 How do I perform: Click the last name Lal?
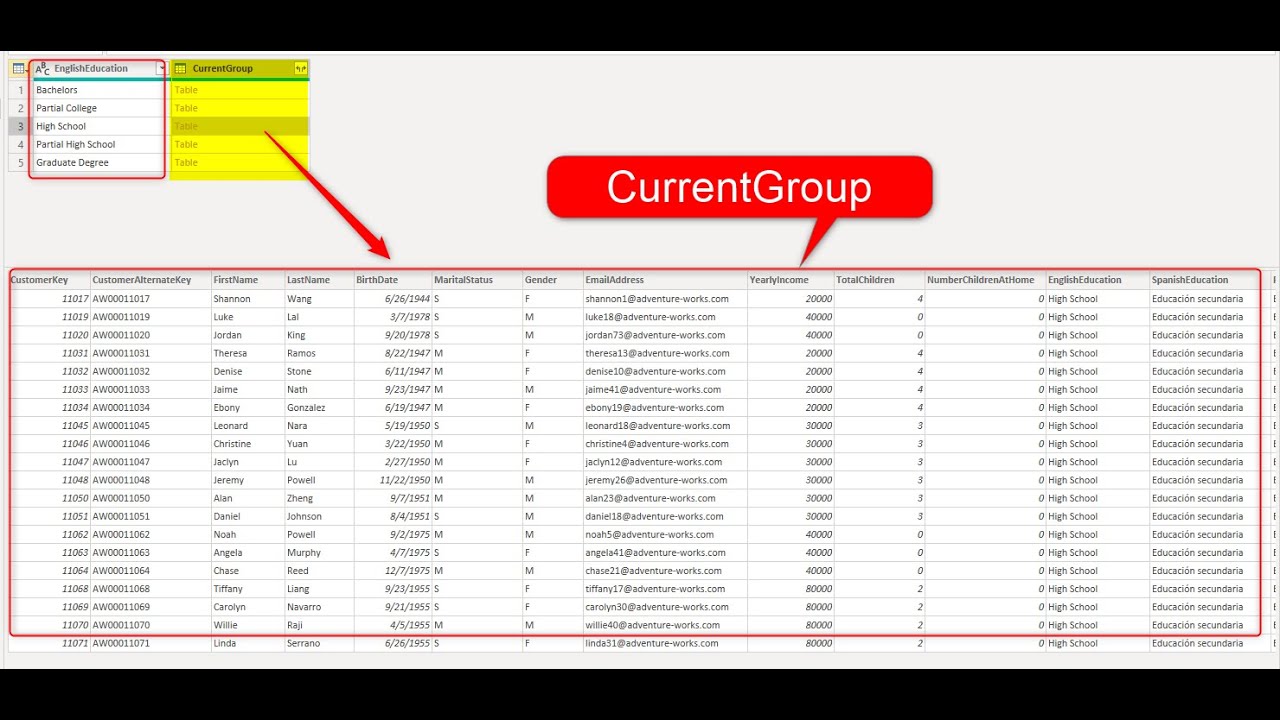point(293,317)
